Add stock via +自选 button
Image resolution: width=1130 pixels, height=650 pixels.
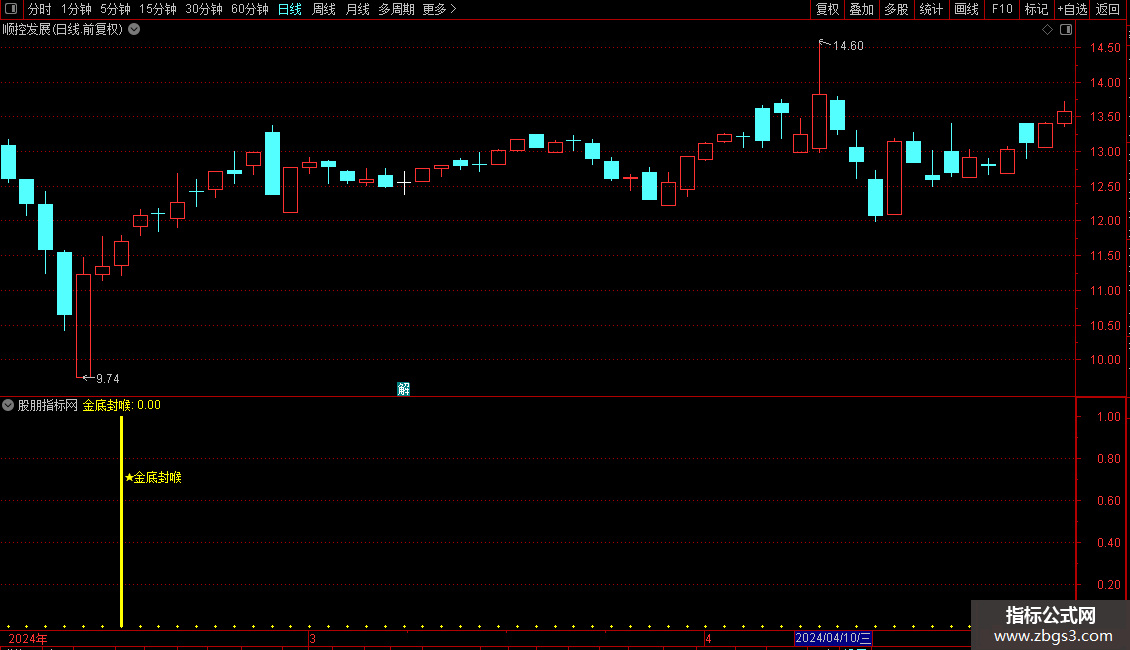pos(1072,9)
